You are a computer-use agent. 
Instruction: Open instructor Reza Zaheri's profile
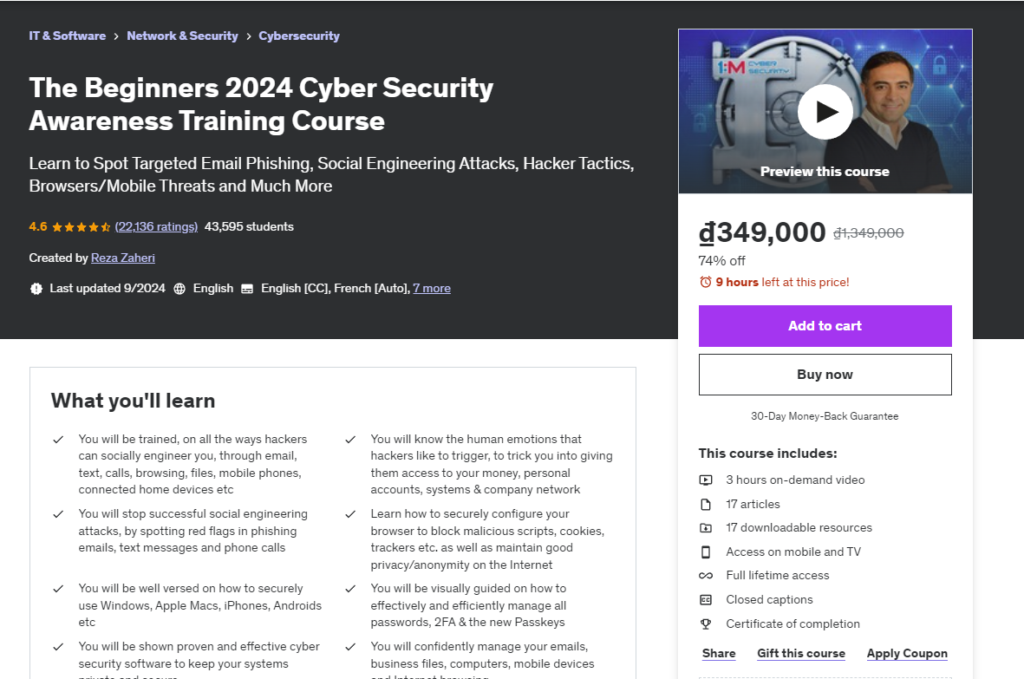(122, 258)
